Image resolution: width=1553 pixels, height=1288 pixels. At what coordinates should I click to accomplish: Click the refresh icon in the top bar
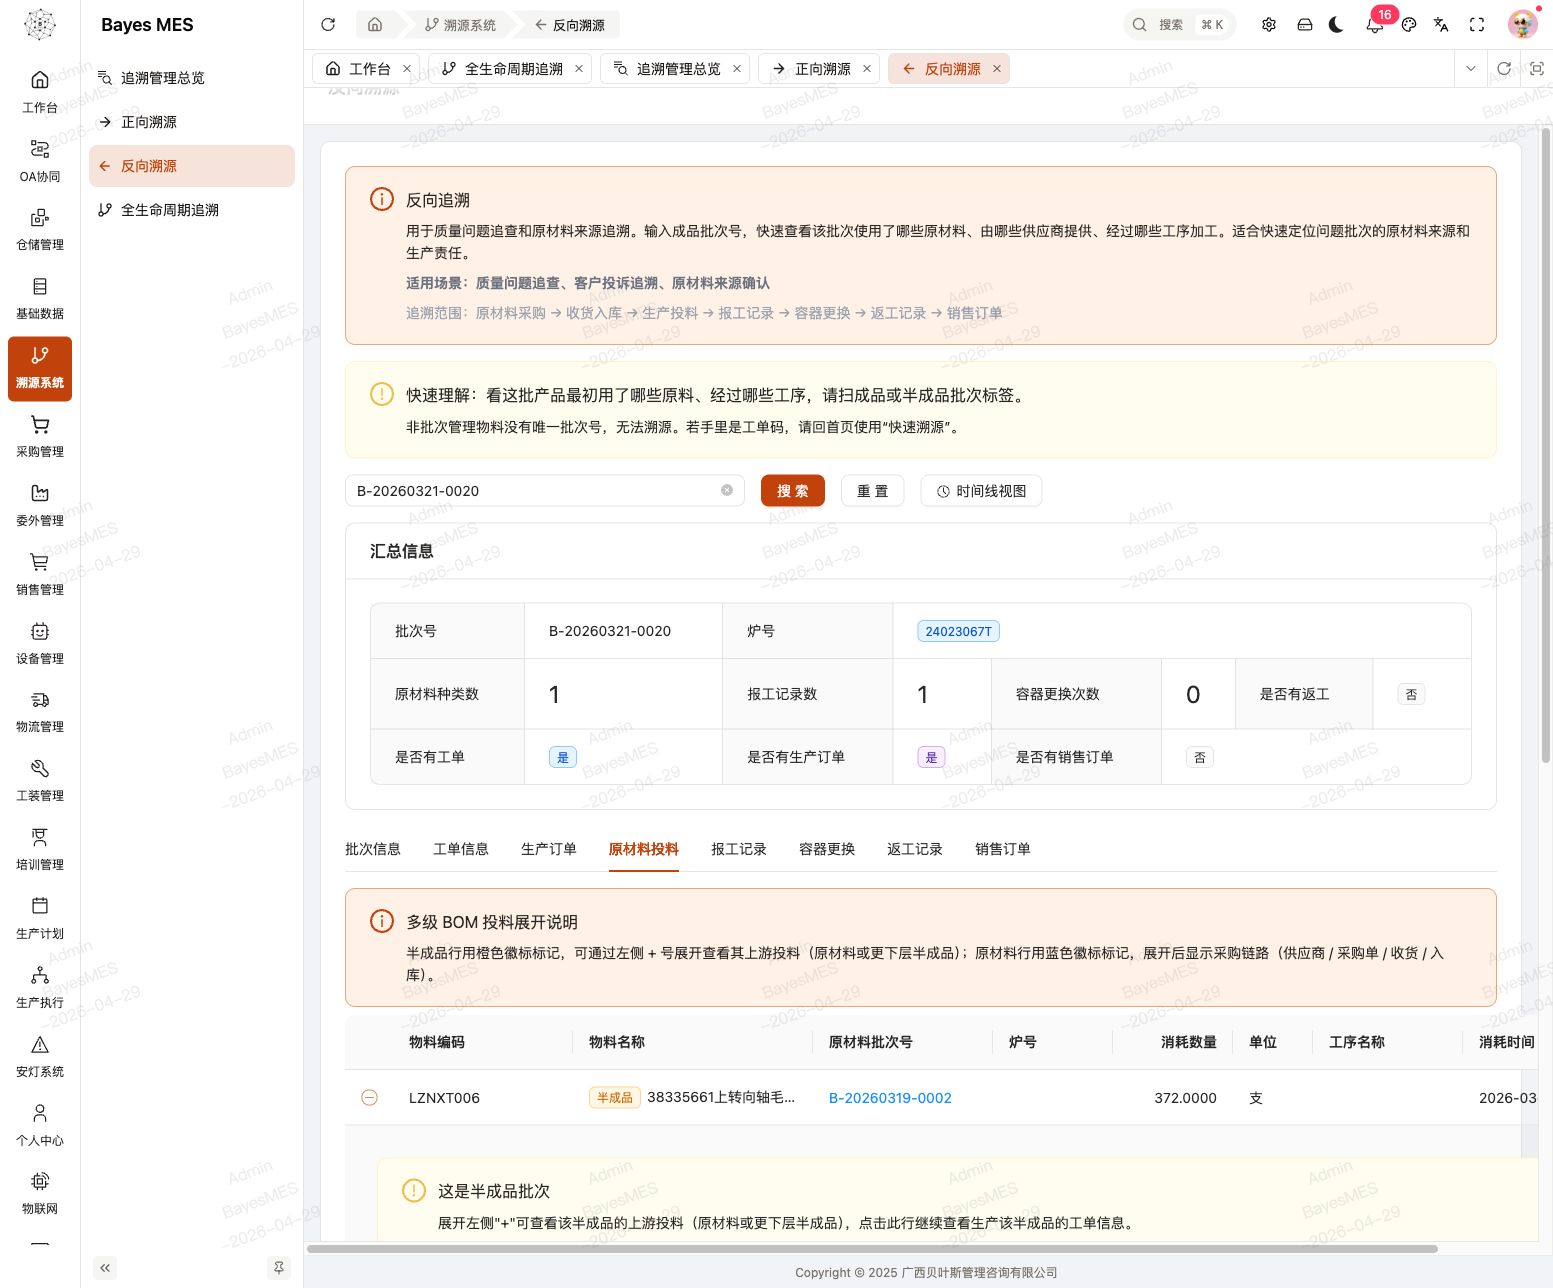pos(328,25)
